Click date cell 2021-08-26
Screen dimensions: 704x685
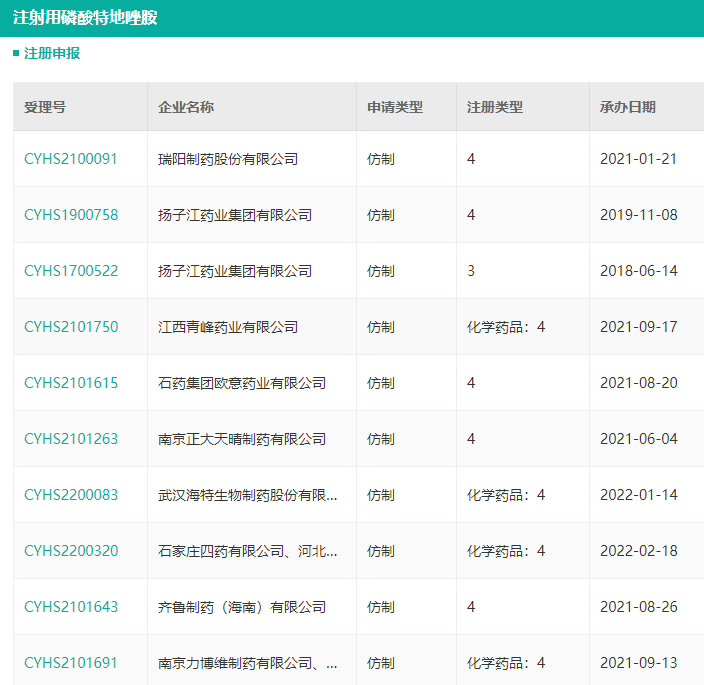click(639, 607)
